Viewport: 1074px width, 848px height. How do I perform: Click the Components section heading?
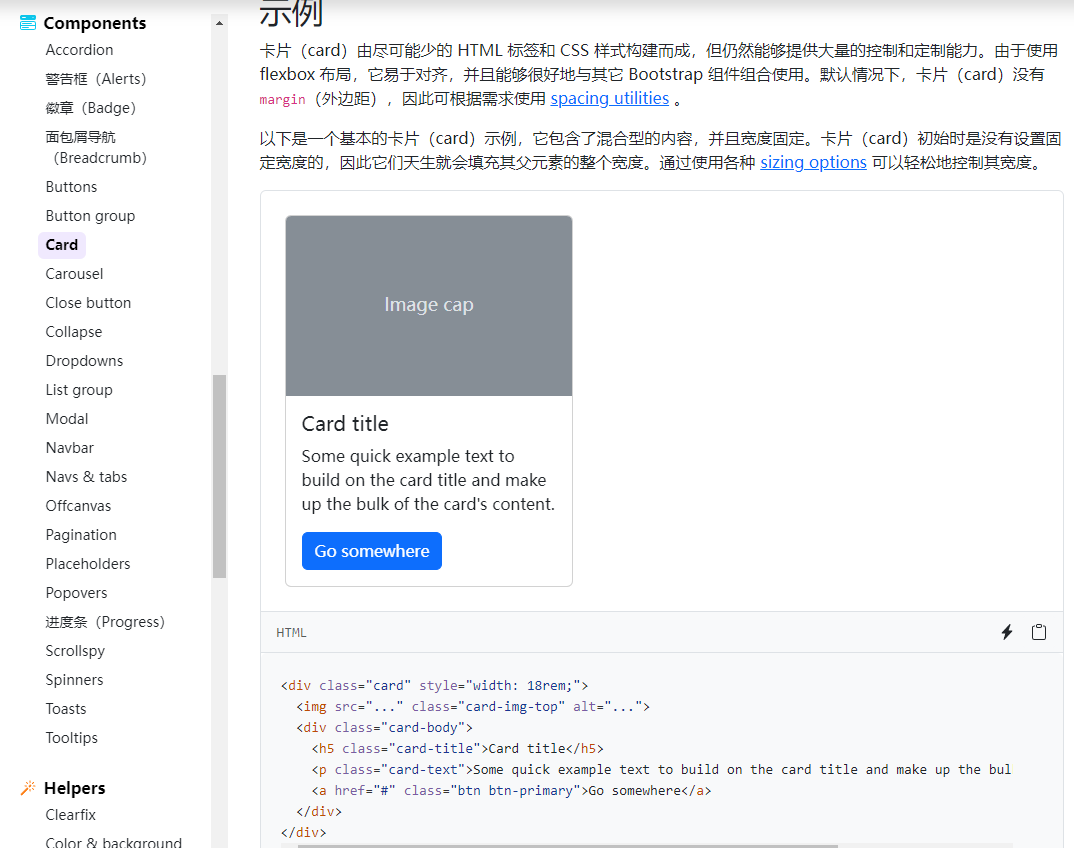[x=95, y=23]
